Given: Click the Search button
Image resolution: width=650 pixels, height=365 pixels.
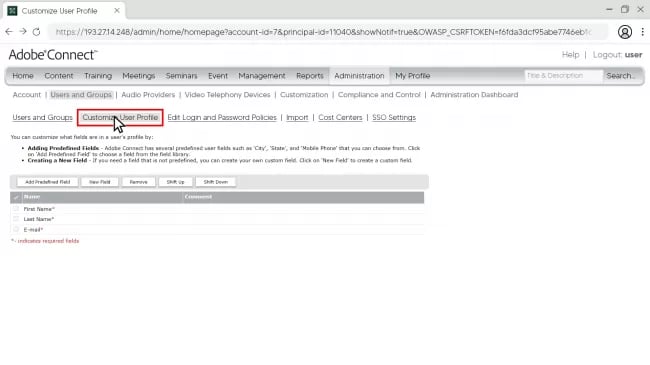Looking at the screenshot, I should 621,76.
